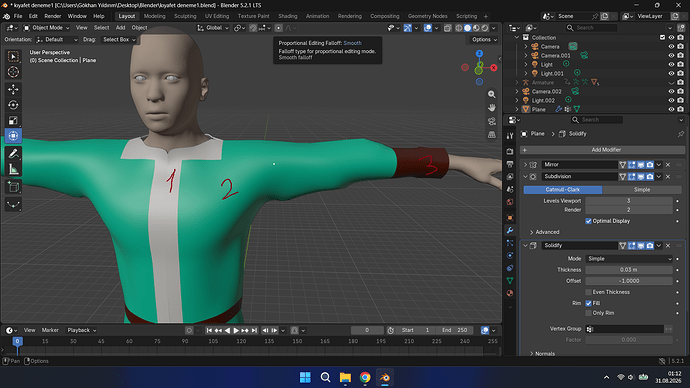Activate the Transform tool

[x=13, y=135]
